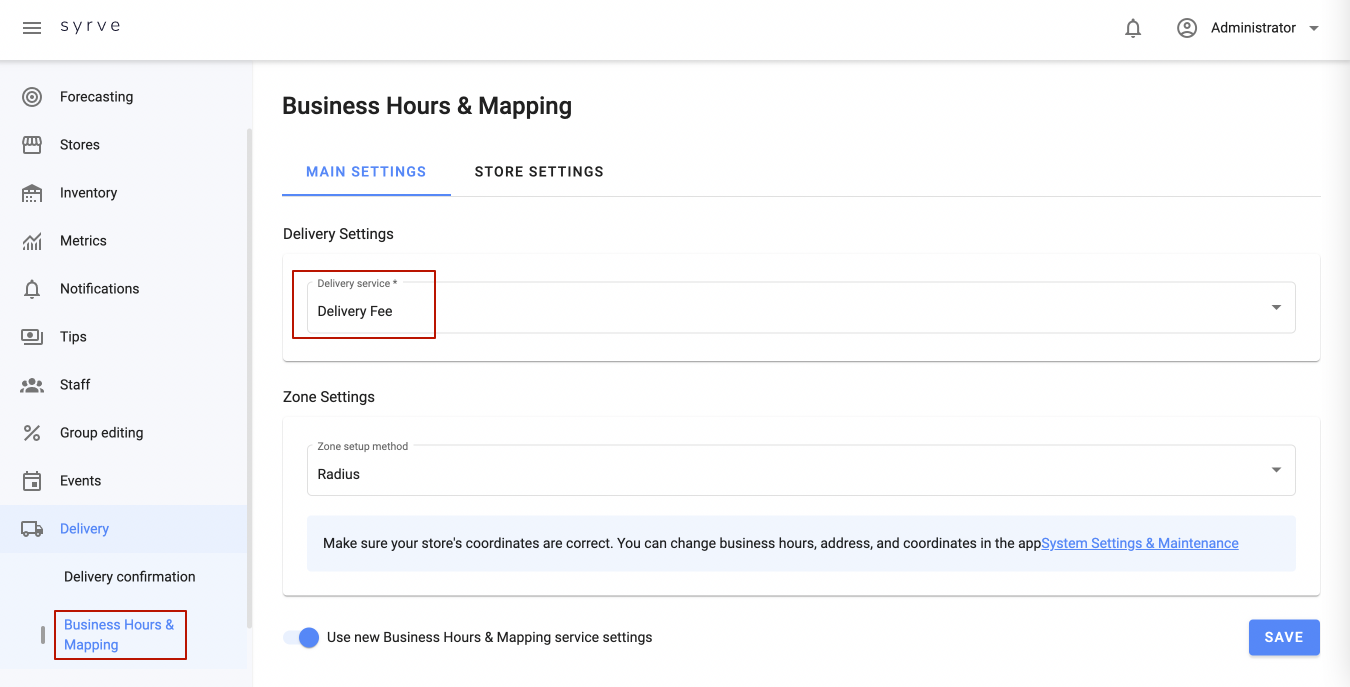
Task: Click the Tips money icon
Action: pyautogui.click(x=32, y=337)
